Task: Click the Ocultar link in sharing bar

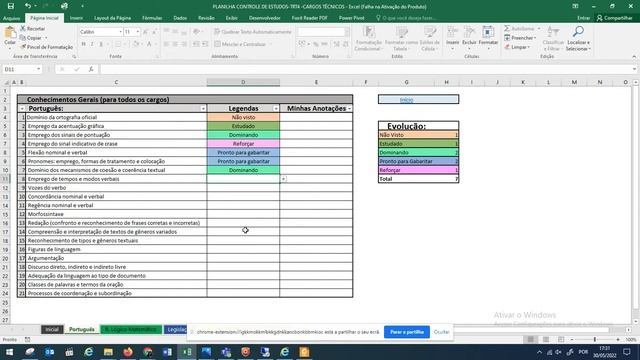Action: tap(441, 332)
